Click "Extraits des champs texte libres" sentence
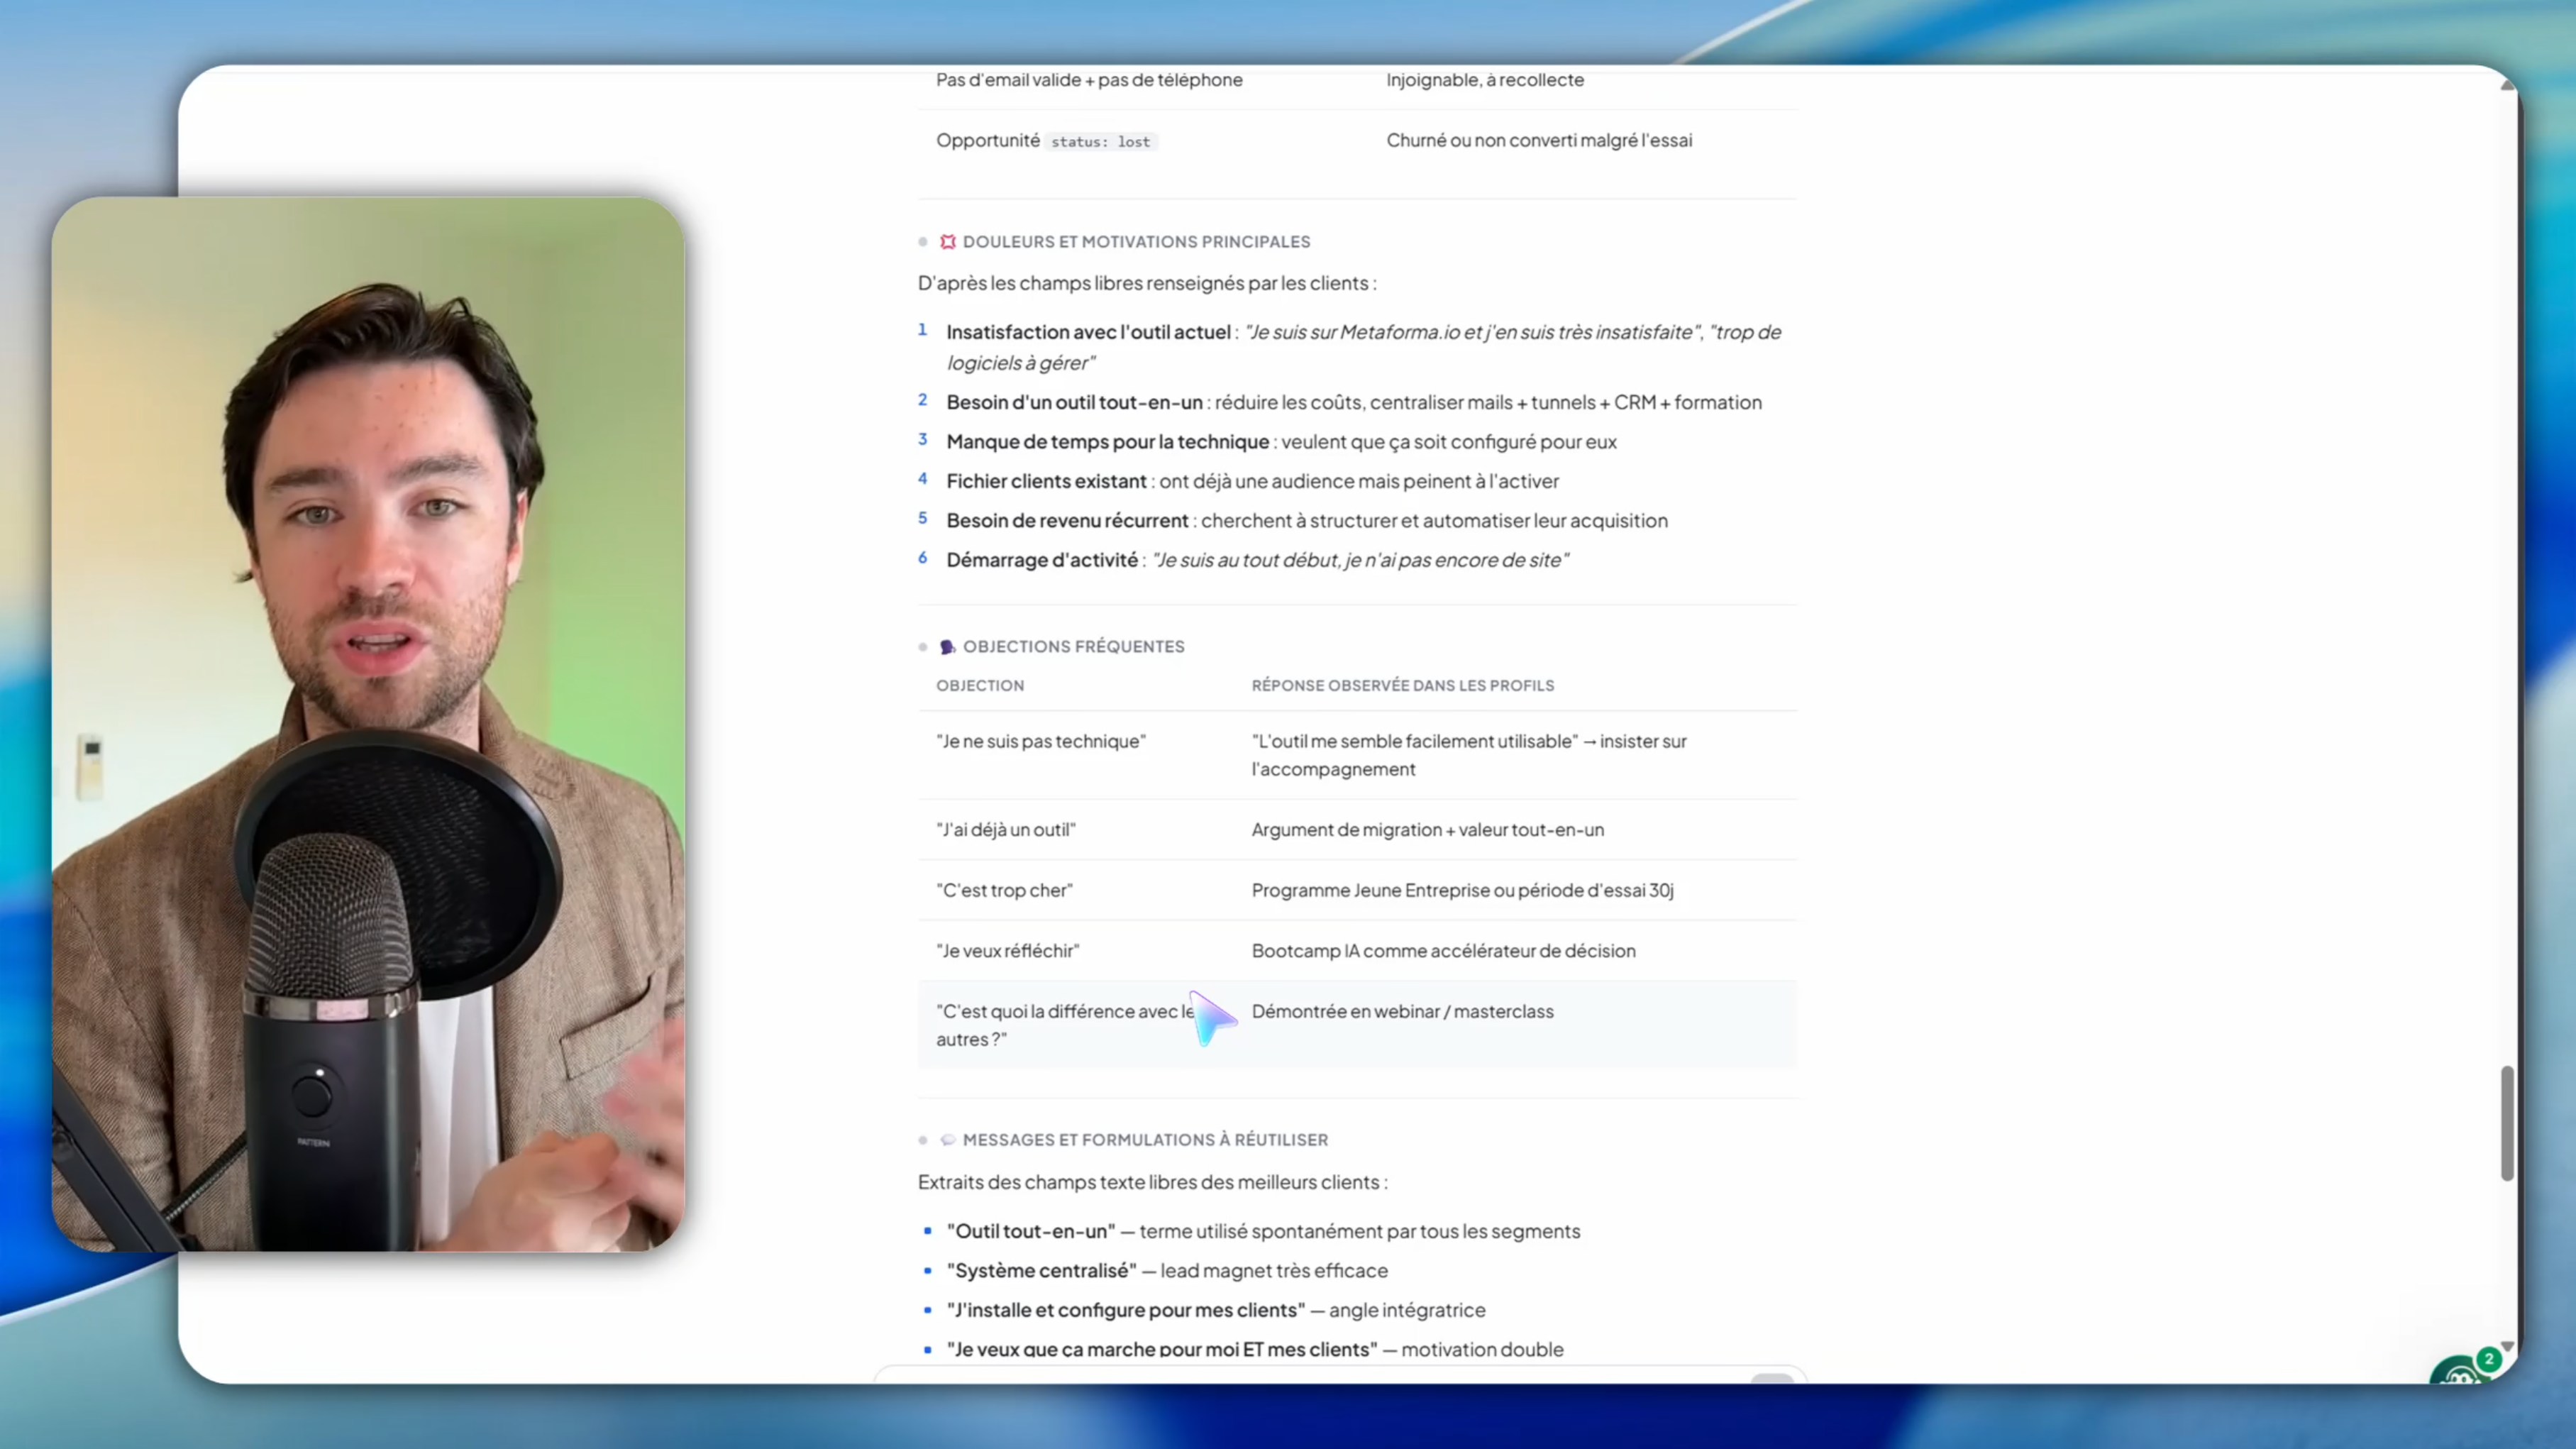2576x1449 pixels. (1152, 1182)
